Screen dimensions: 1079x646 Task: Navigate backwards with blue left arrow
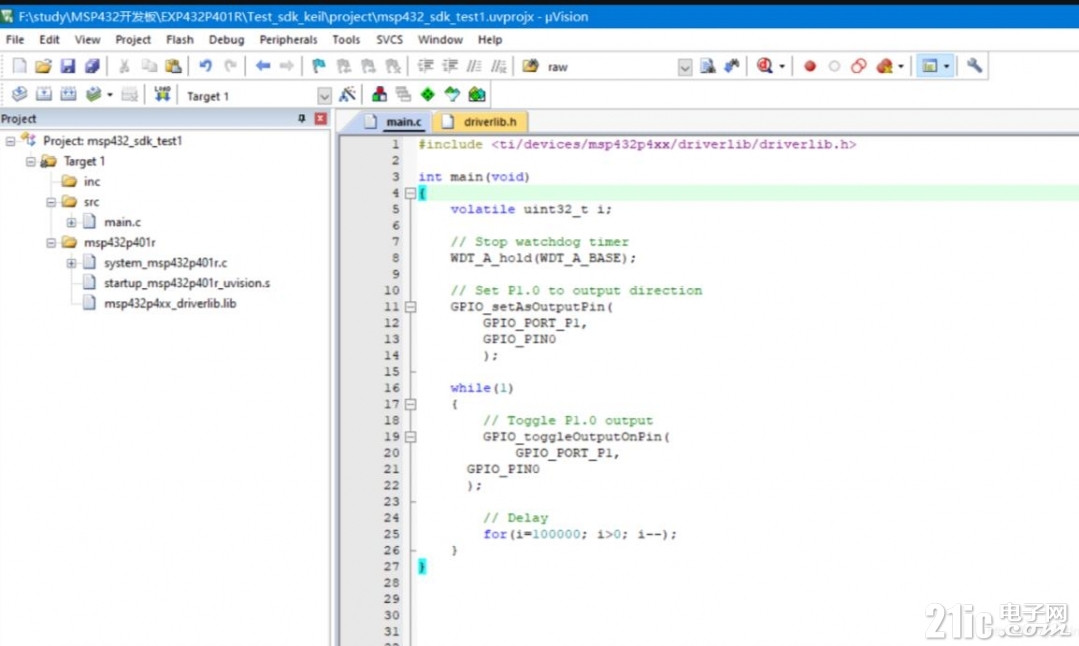pyautogui.click(x=263, y=66)
